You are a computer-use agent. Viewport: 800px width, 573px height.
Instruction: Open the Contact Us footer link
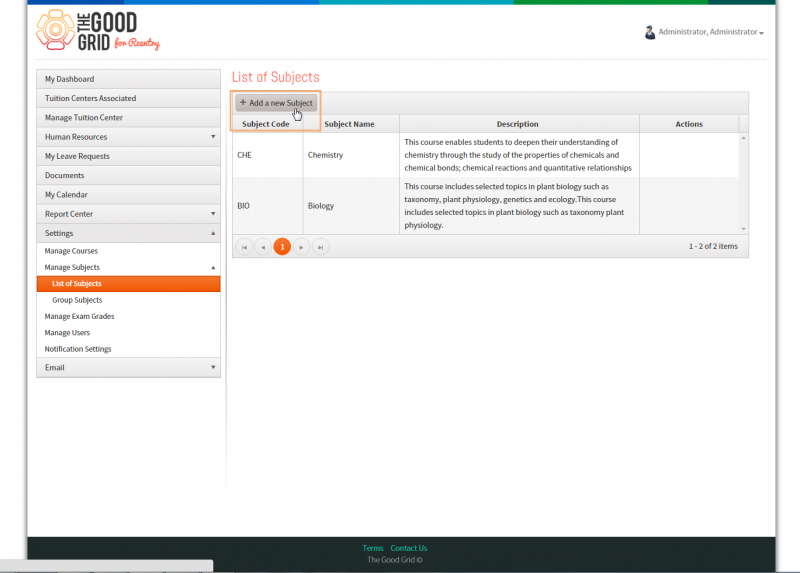pyautogui.click(x=409, y=548)
